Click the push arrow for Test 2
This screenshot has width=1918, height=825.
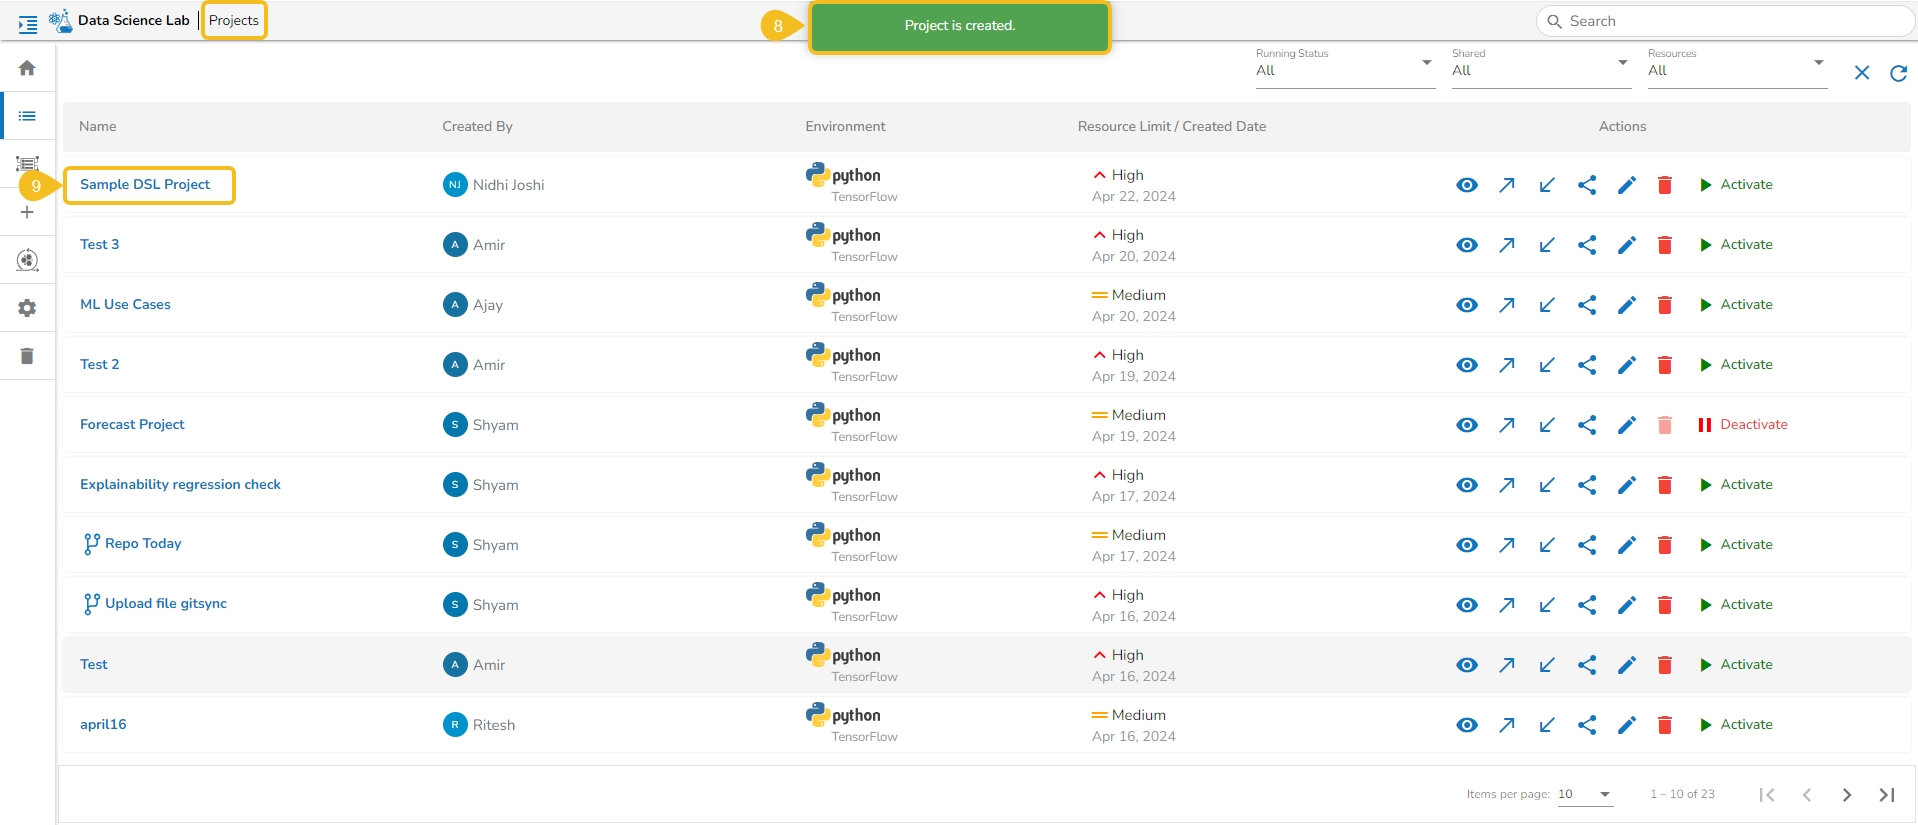tap(1506, 365)
